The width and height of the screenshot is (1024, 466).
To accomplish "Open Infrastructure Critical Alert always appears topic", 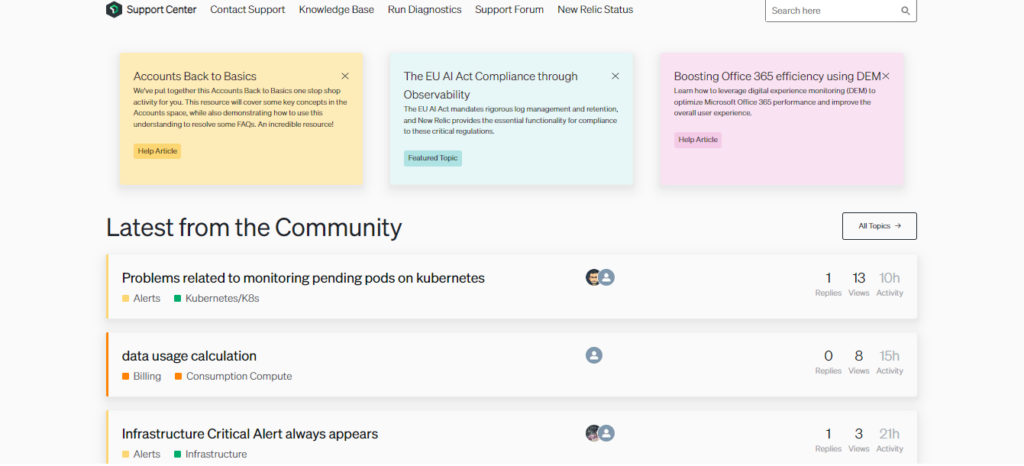I will (250, 434).
